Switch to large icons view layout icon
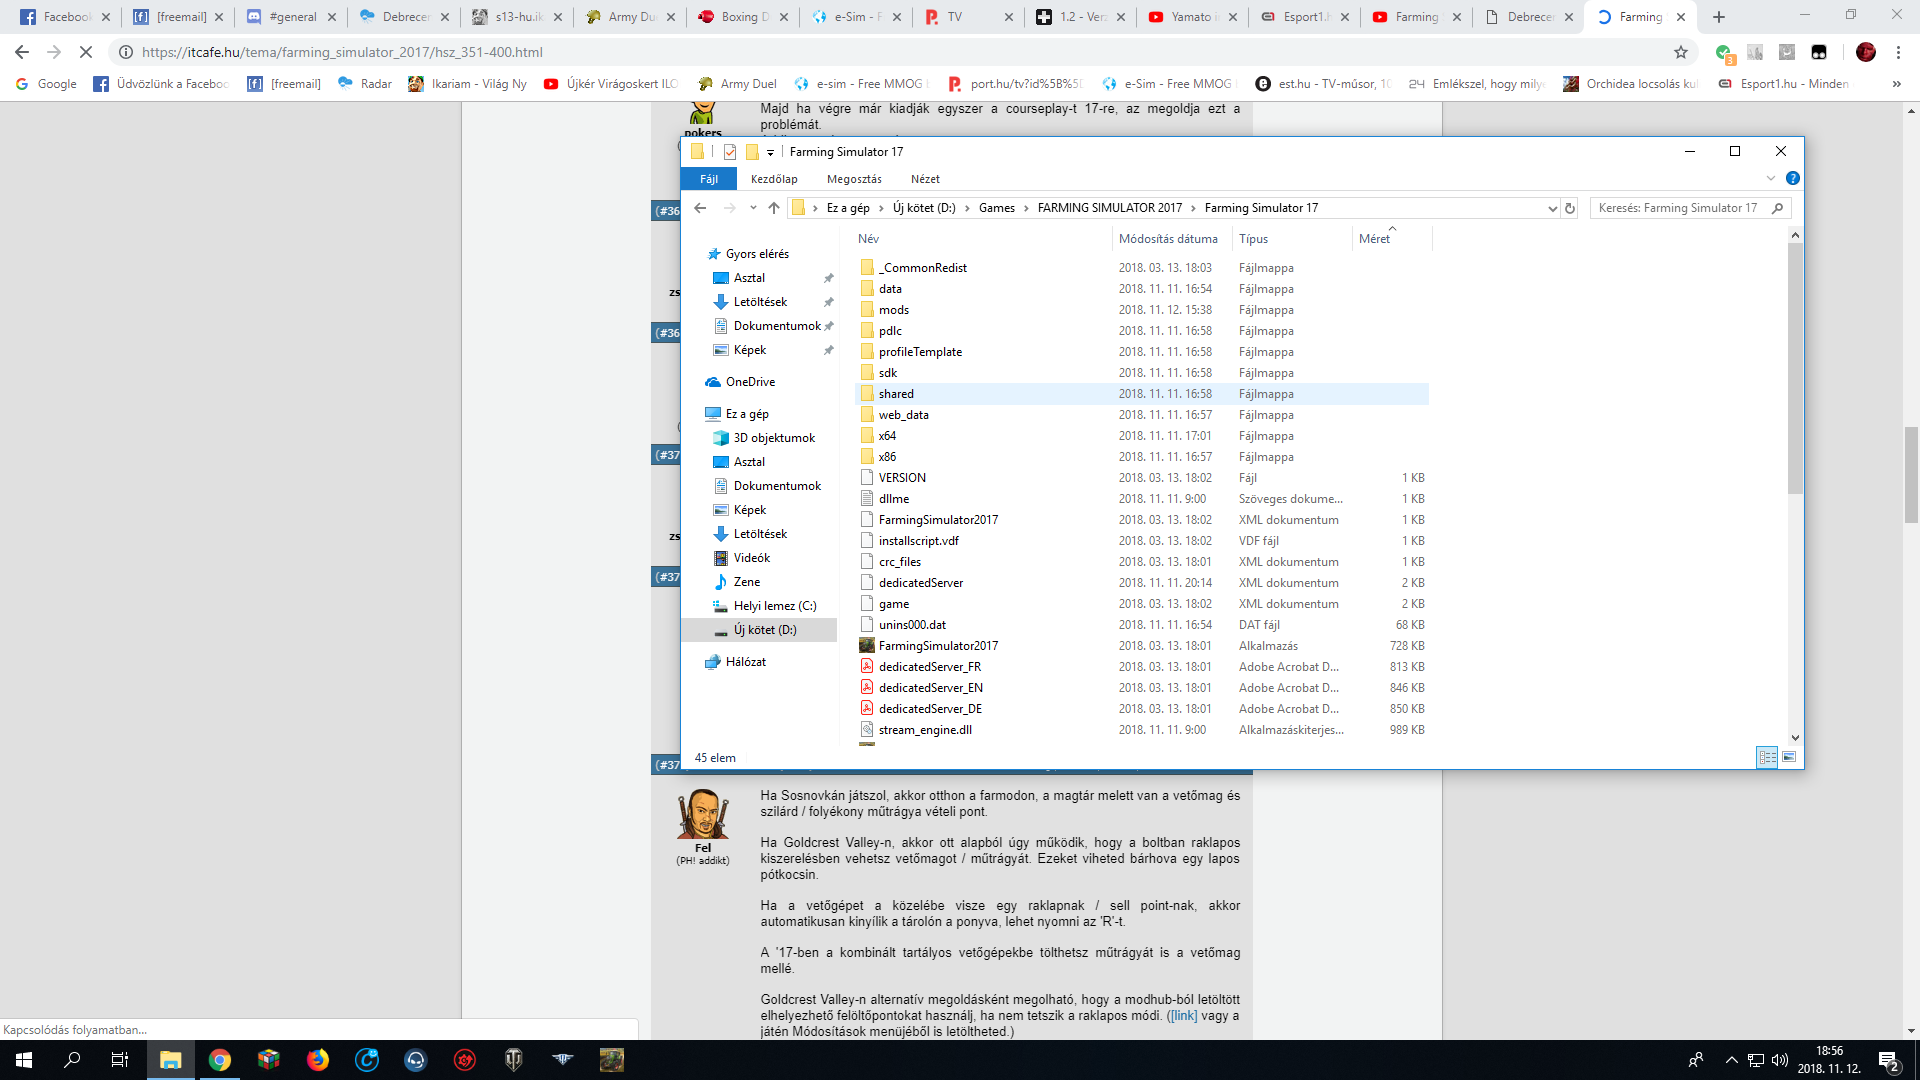This screenshot has height=1080, width=1920. coord(1789,757)
